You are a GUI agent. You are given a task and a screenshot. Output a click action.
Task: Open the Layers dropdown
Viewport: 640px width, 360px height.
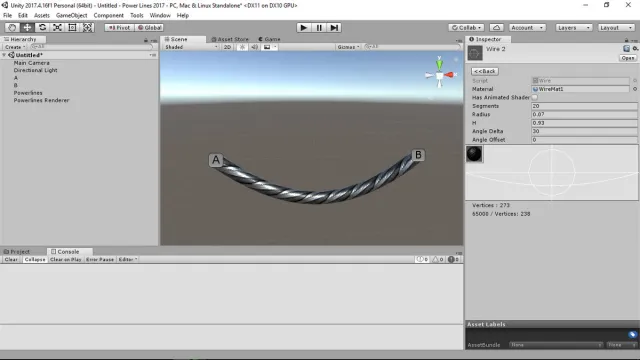(573, 28)
